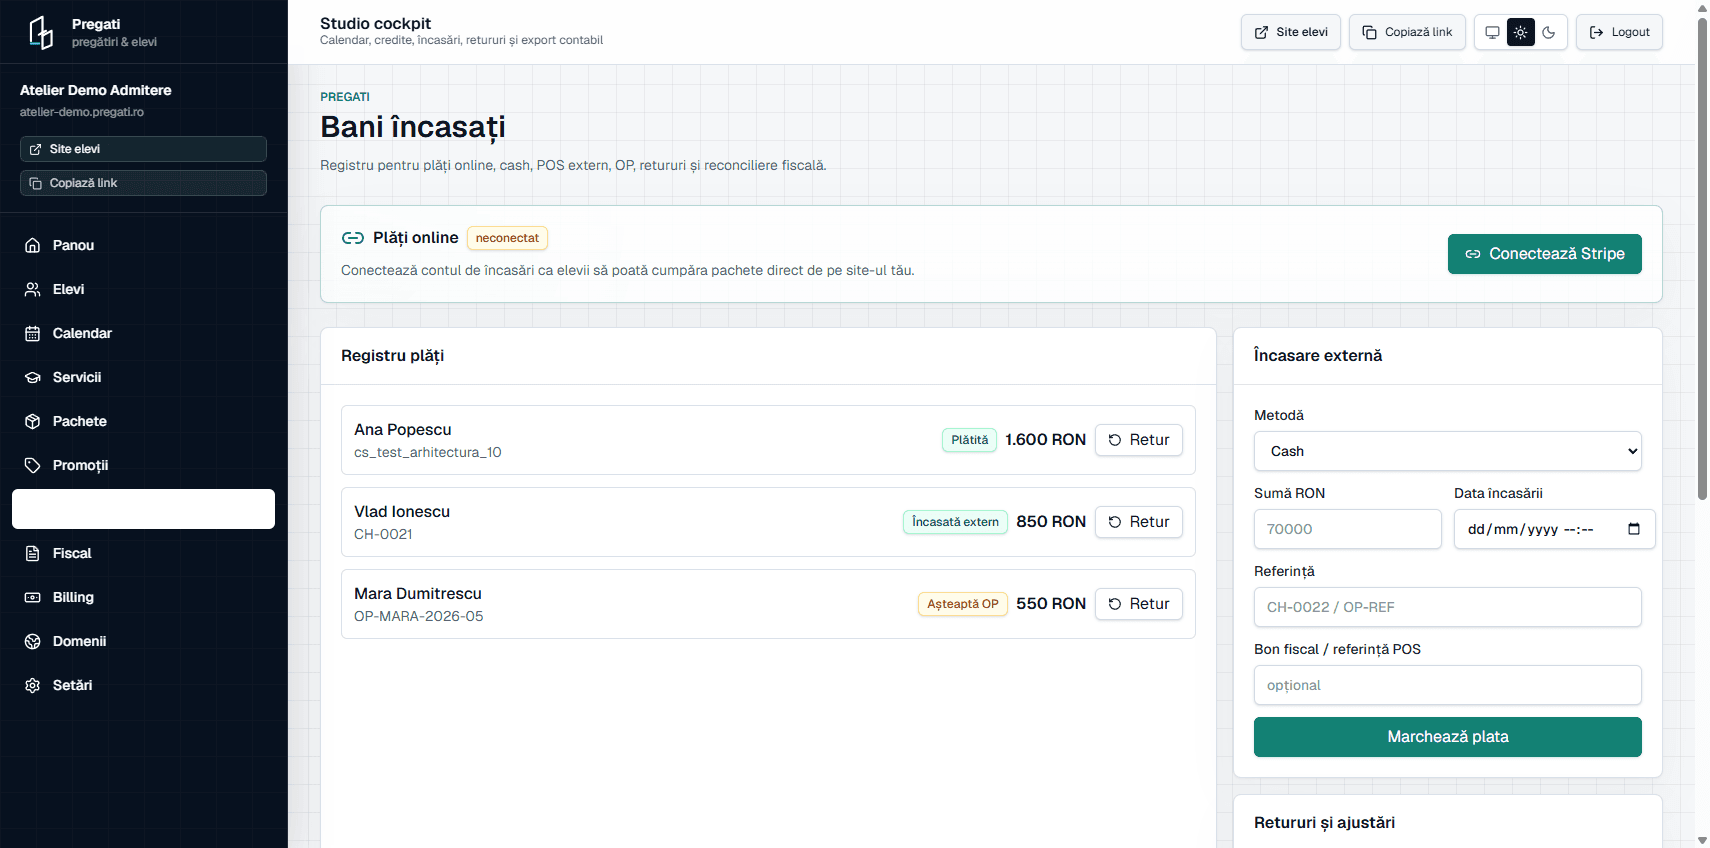Expand the Metodă Cash dropdown

pos(1447,451)
